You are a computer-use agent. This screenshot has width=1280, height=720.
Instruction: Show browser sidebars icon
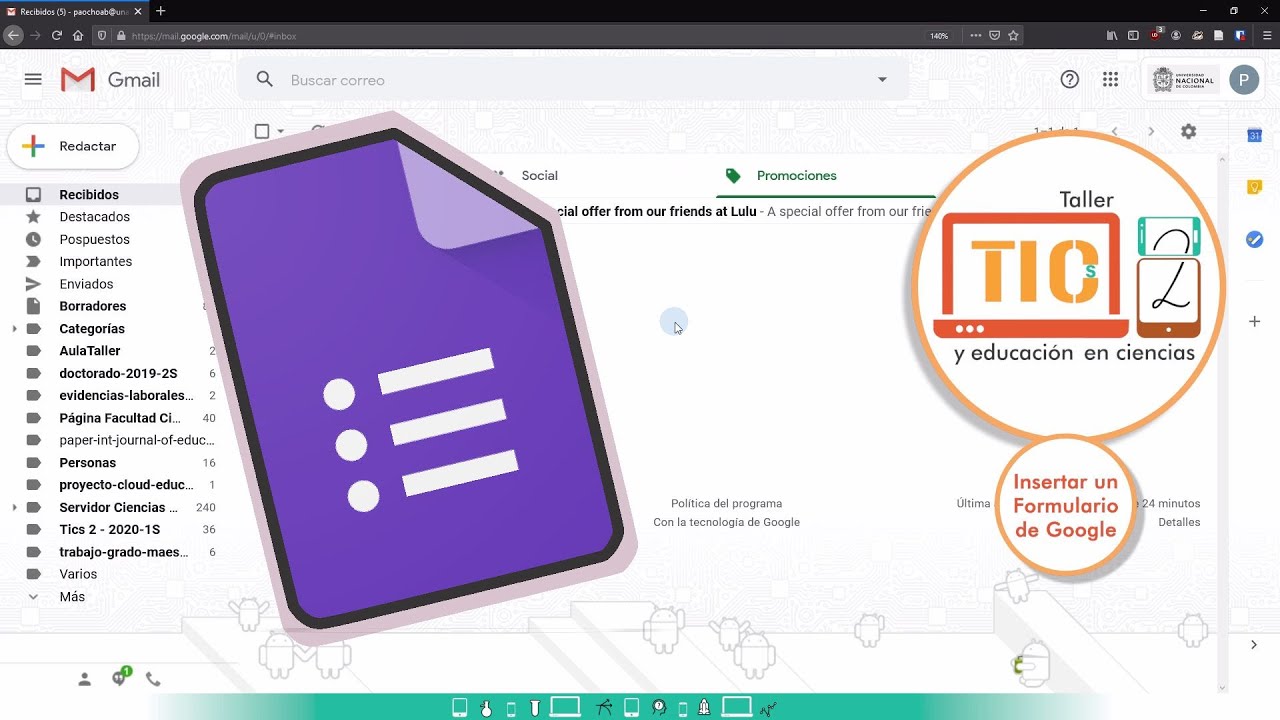click(1133, 35)
